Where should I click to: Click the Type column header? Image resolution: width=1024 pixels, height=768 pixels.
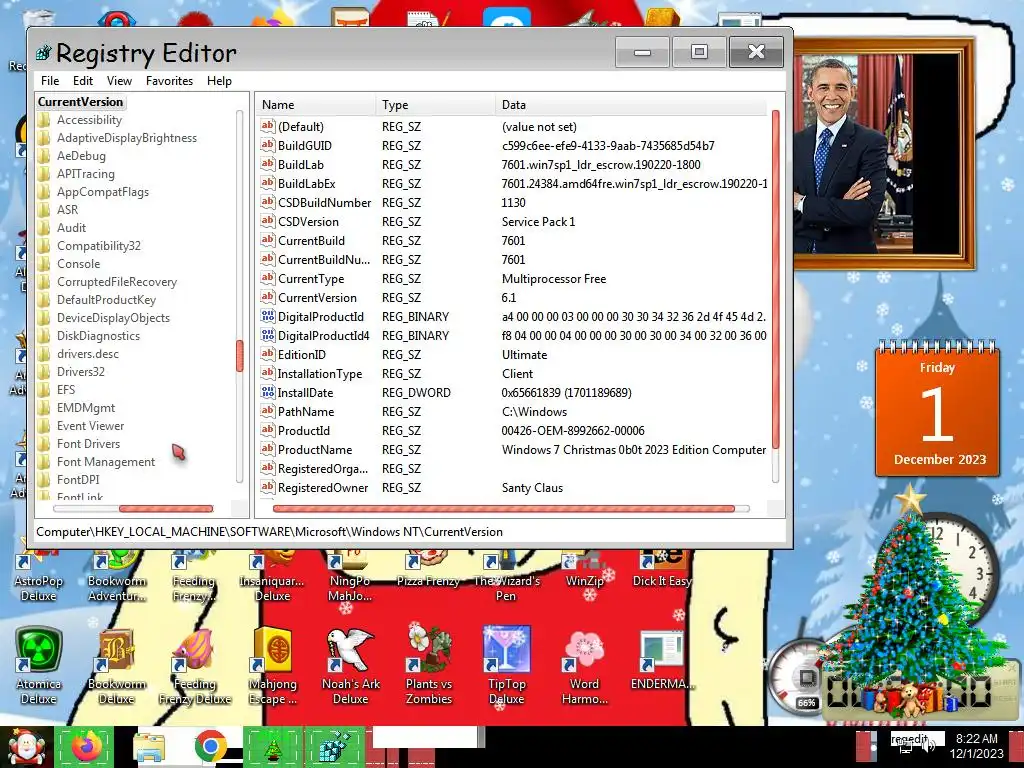[436, 104]
